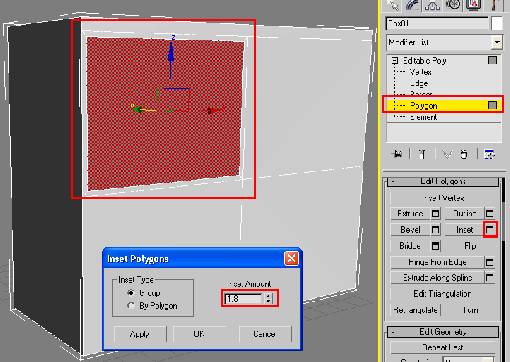Click the Insert Vertex button
The image size is (510, 362).
[444, 198]
